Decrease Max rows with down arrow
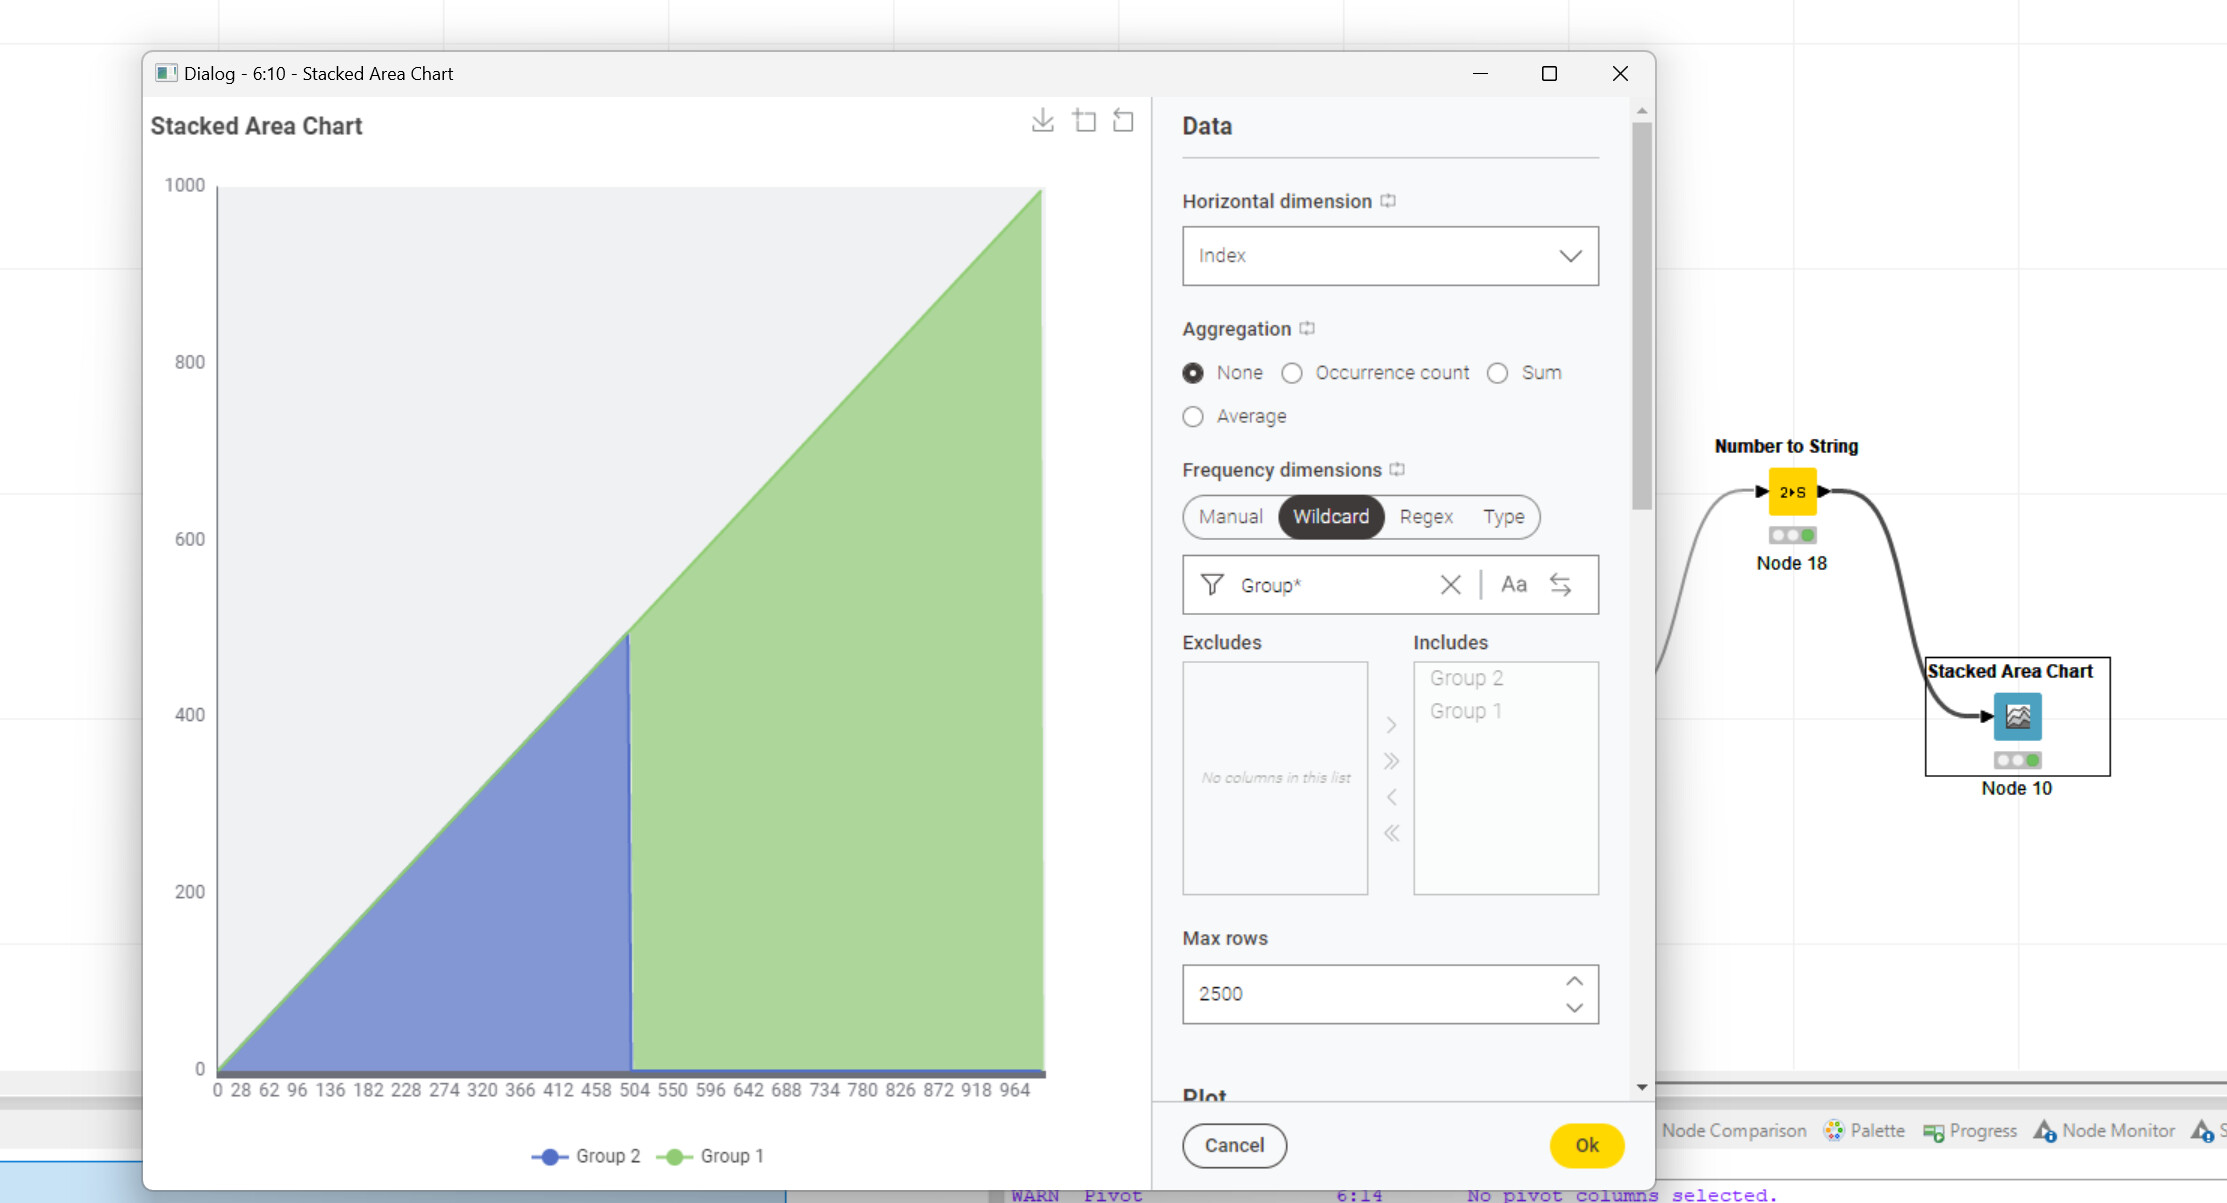This screenshot has height=1203, width=2227. tap(1574, 1008)
